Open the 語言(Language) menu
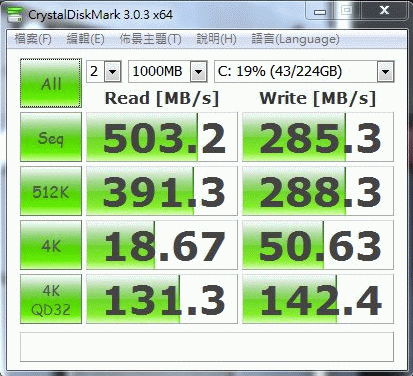The height and width of the screenshot is (376, 413). pyautogui.click(x=295, y=39)
